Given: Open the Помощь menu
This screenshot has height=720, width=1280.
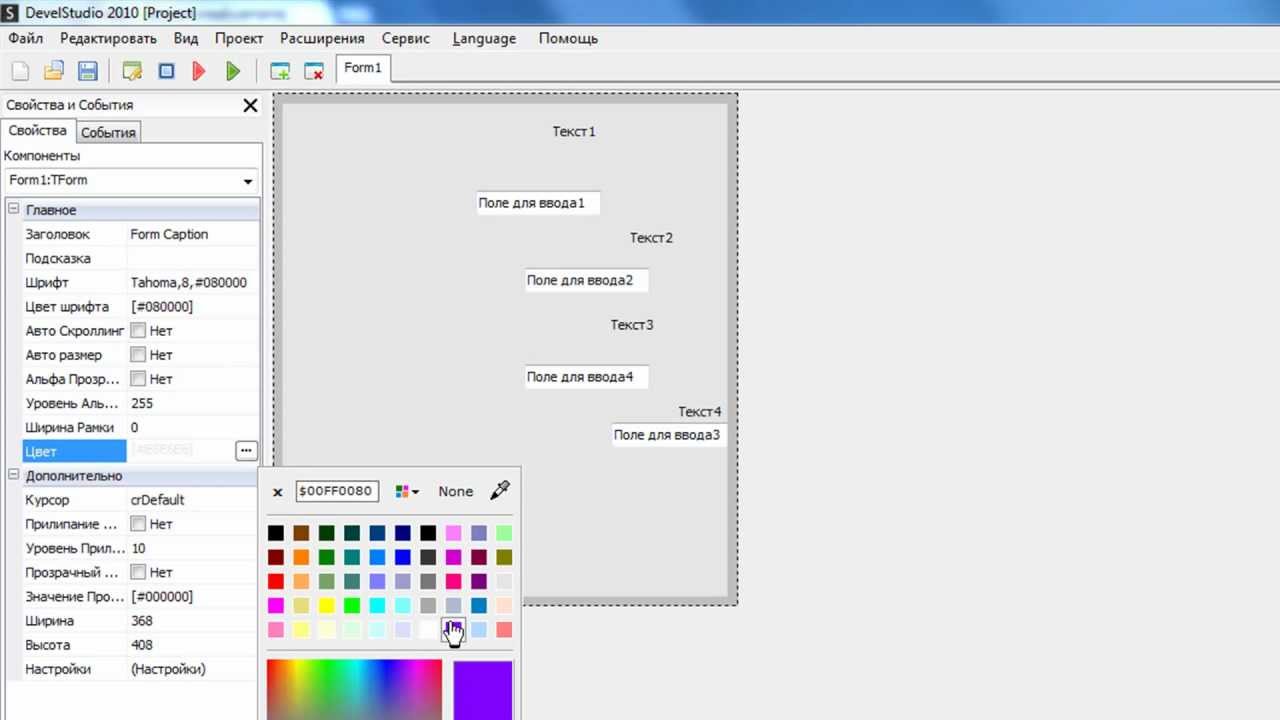Looking at the screenshot, I should tap(568, 38).
